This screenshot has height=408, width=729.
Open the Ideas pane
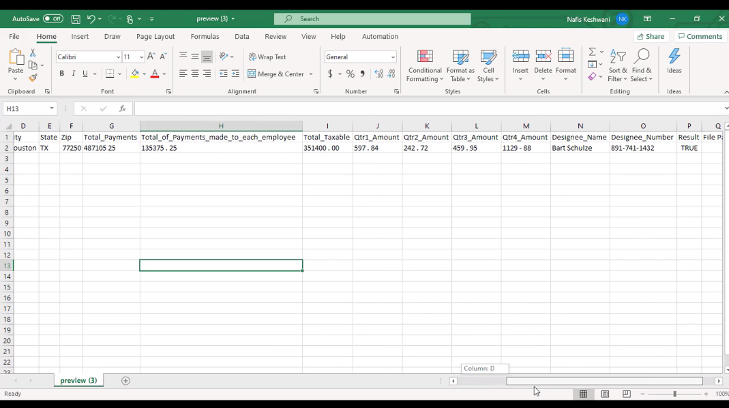pos(674,62)
